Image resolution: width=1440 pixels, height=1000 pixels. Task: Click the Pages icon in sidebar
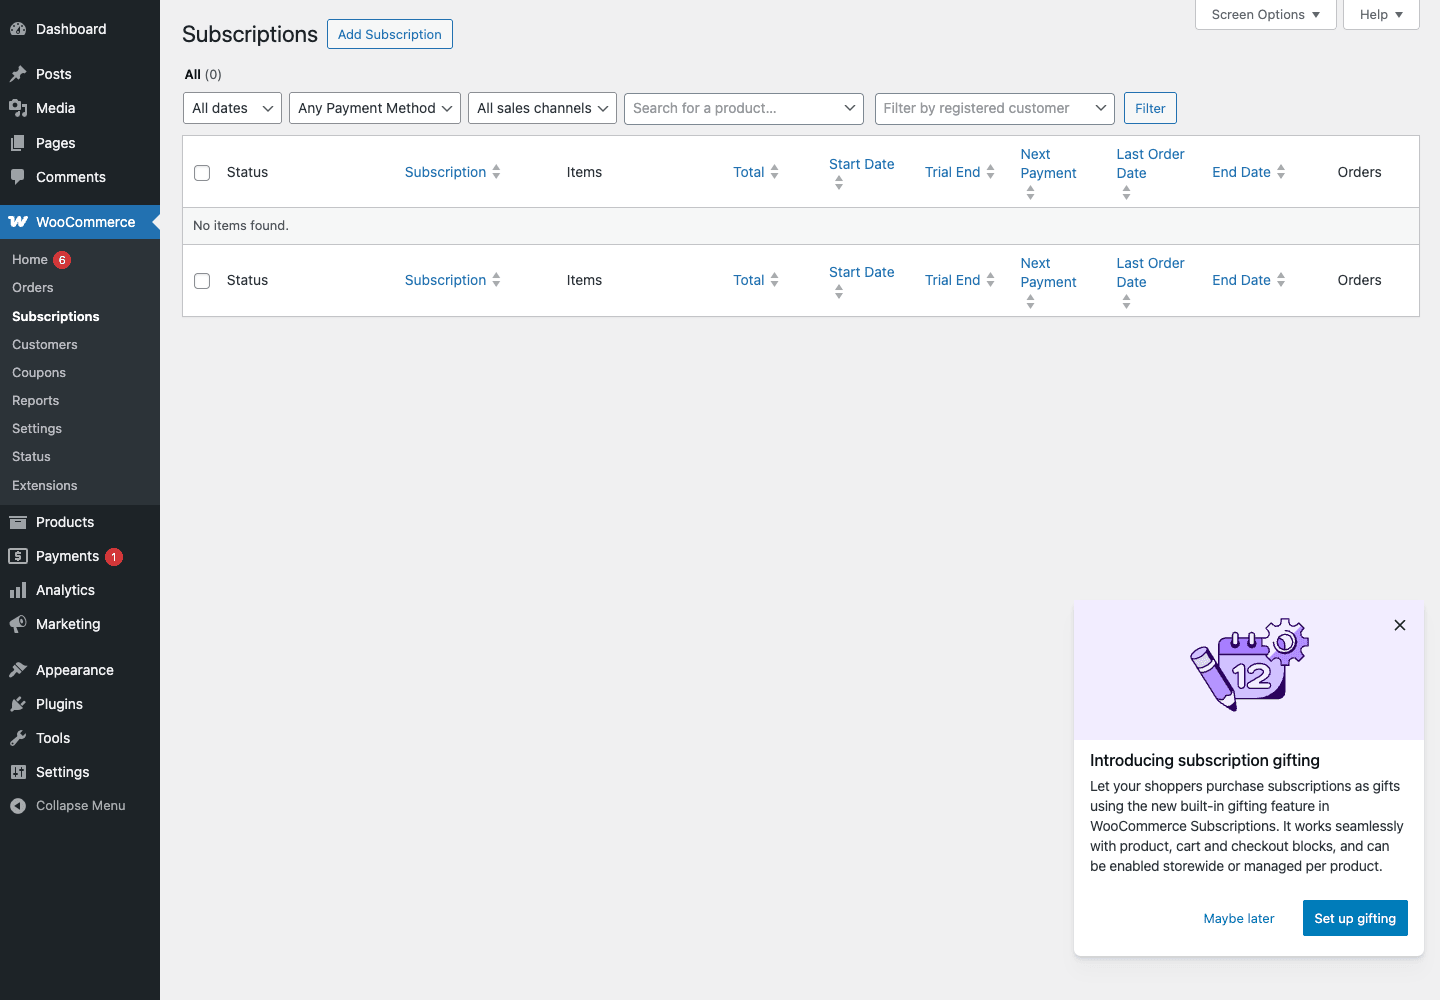coord(18,143)
